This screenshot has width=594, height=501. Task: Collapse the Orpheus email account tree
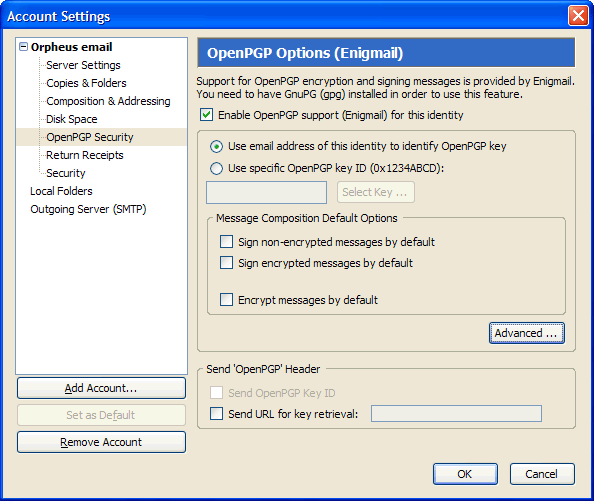coord(23,47)
